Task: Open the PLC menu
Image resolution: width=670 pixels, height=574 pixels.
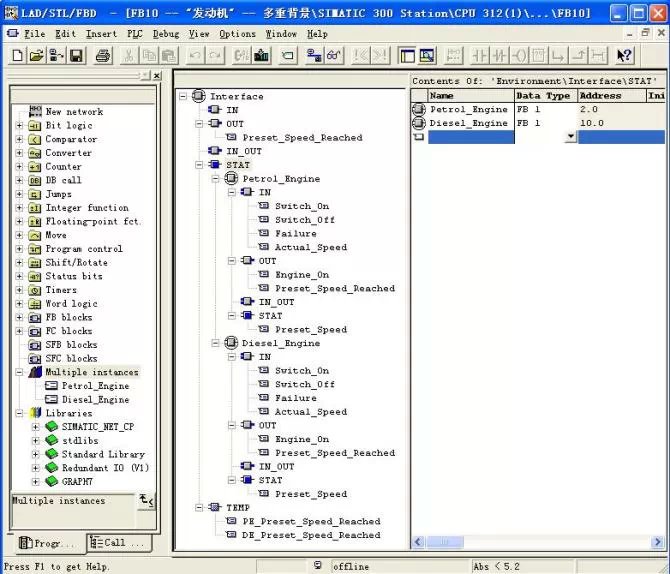Action: pyautogui.click(x=135, y=34)
